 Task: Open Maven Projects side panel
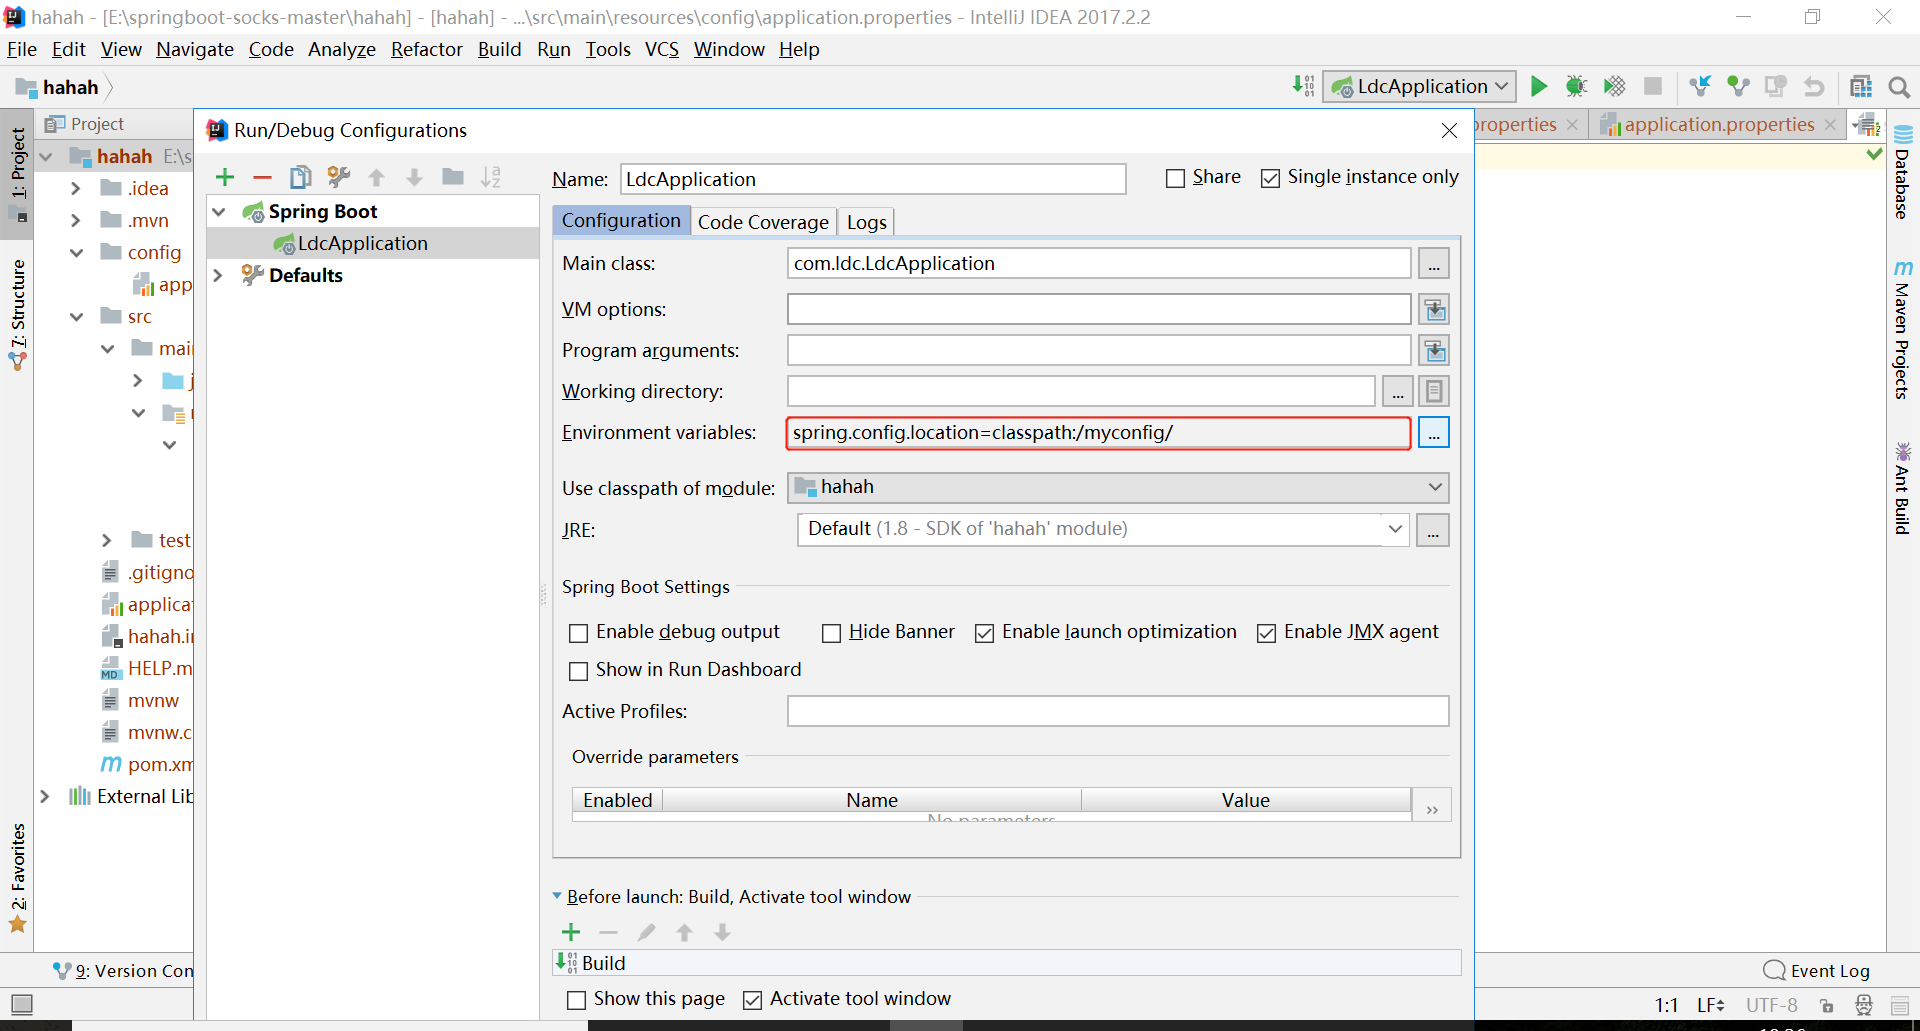pyautogui.click(x=1902, y=330)
